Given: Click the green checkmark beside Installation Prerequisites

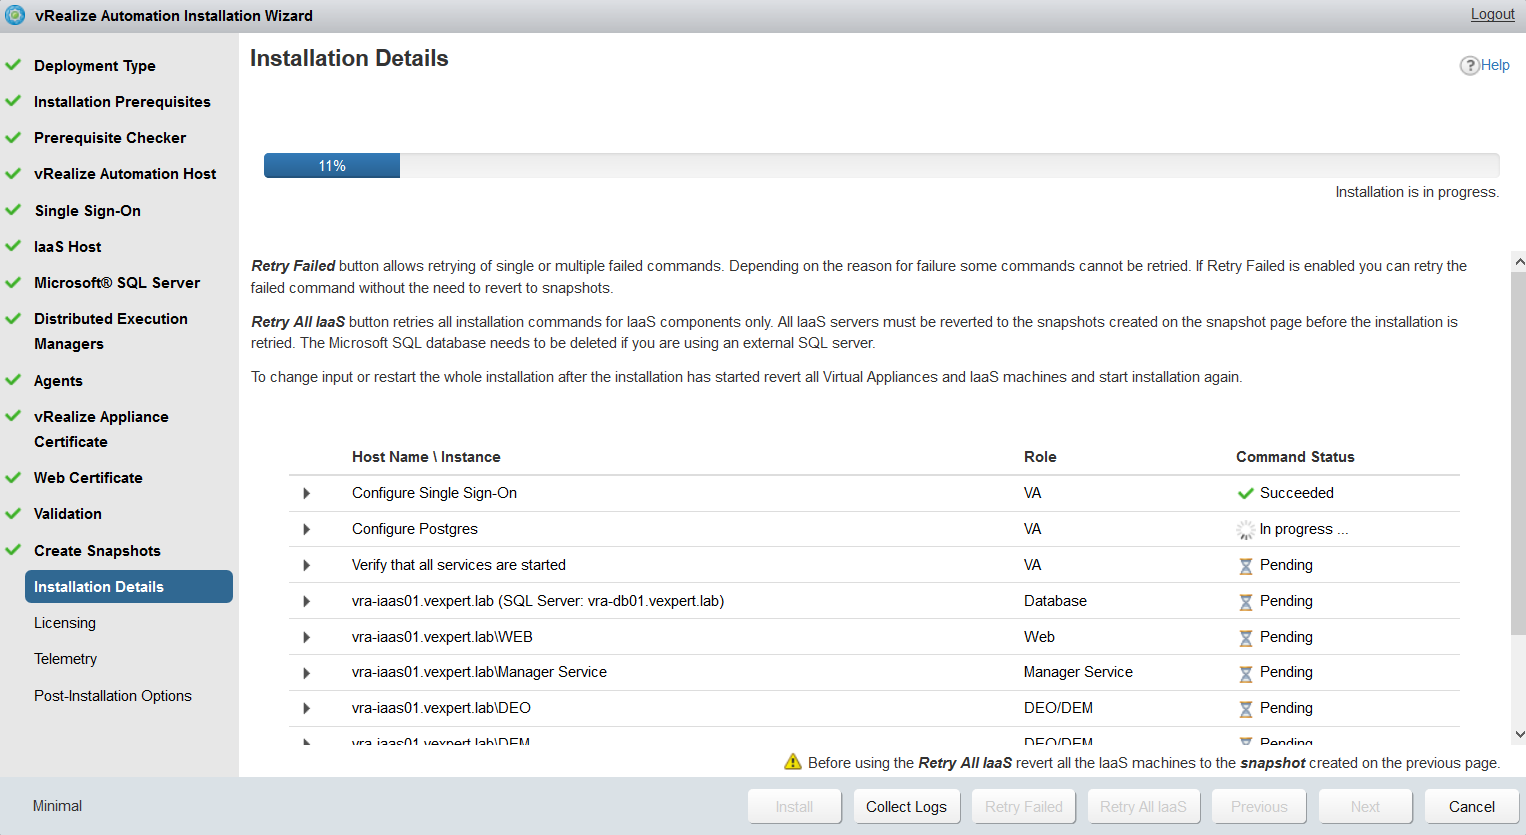Looking at the screenshot, I should [x=13, y=101].
